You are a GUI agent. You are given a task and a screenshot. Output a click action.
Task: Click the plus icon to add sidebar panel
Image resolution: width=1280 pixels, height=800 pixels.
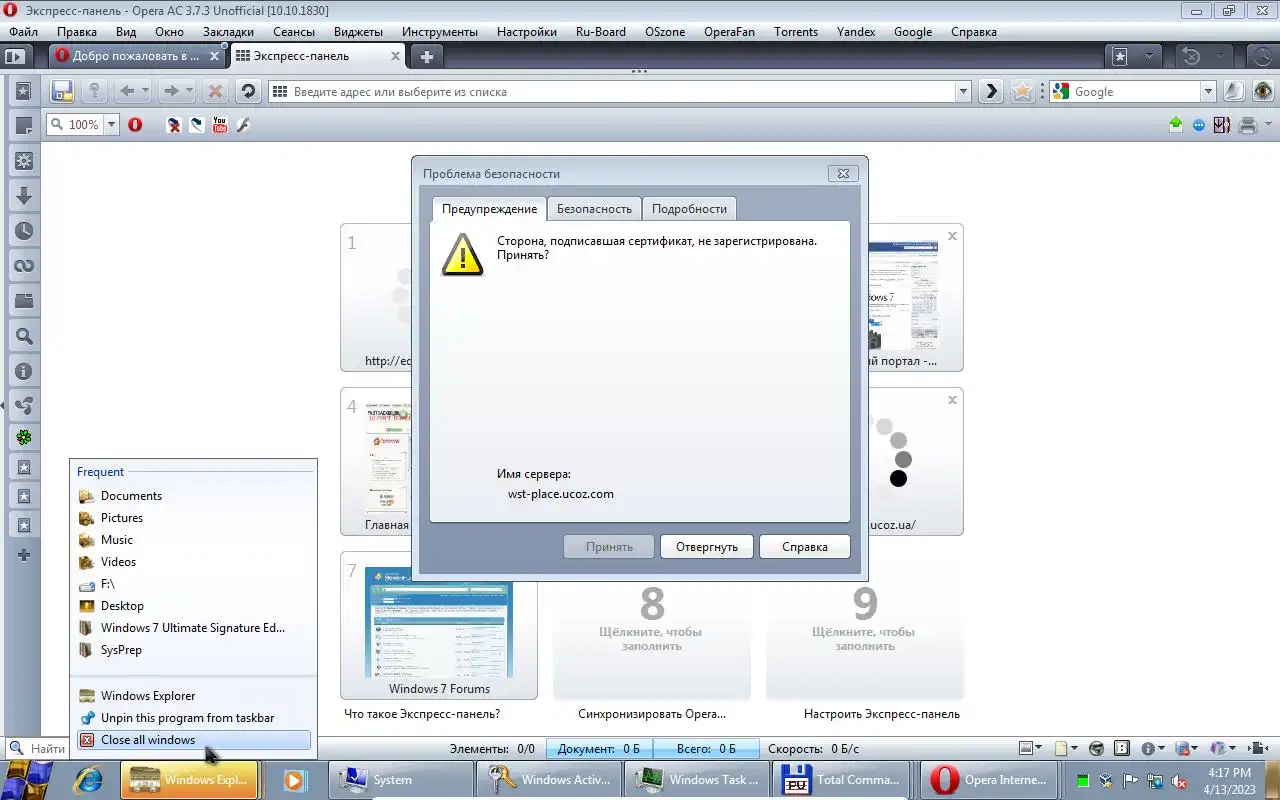pyautogui.click(x=24, y=555)
